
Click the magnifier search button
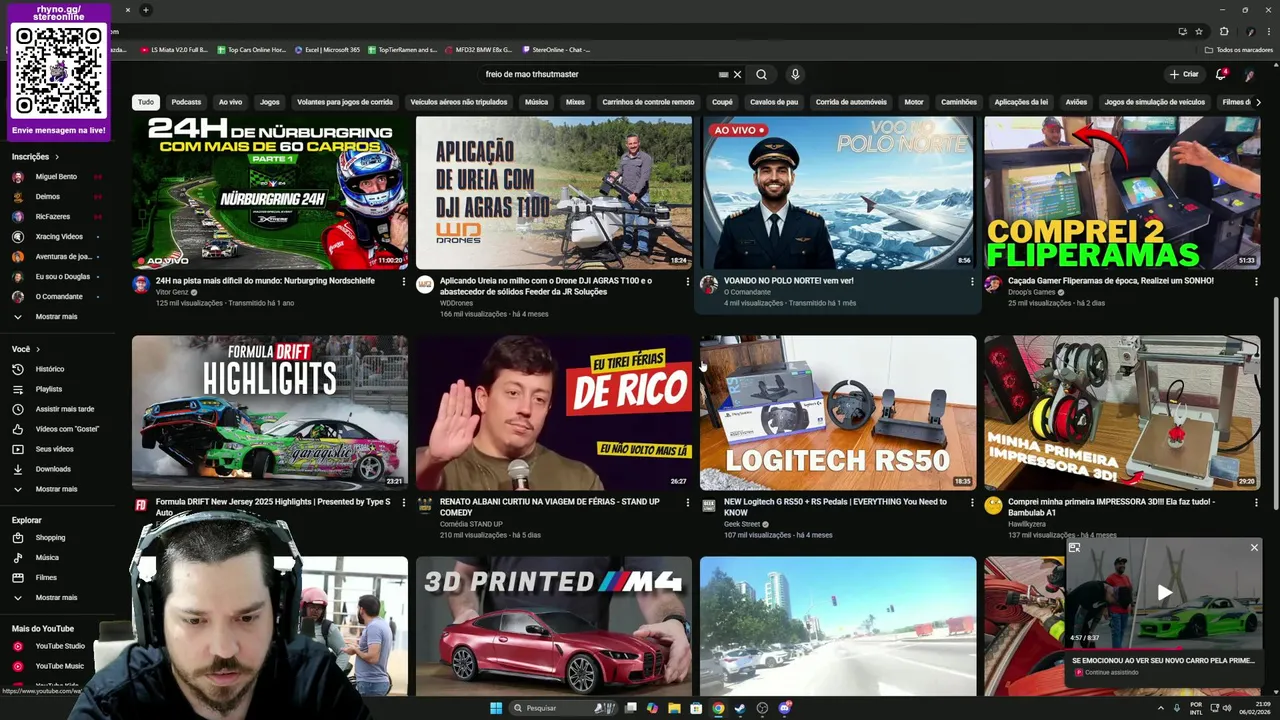coord(761,74)
